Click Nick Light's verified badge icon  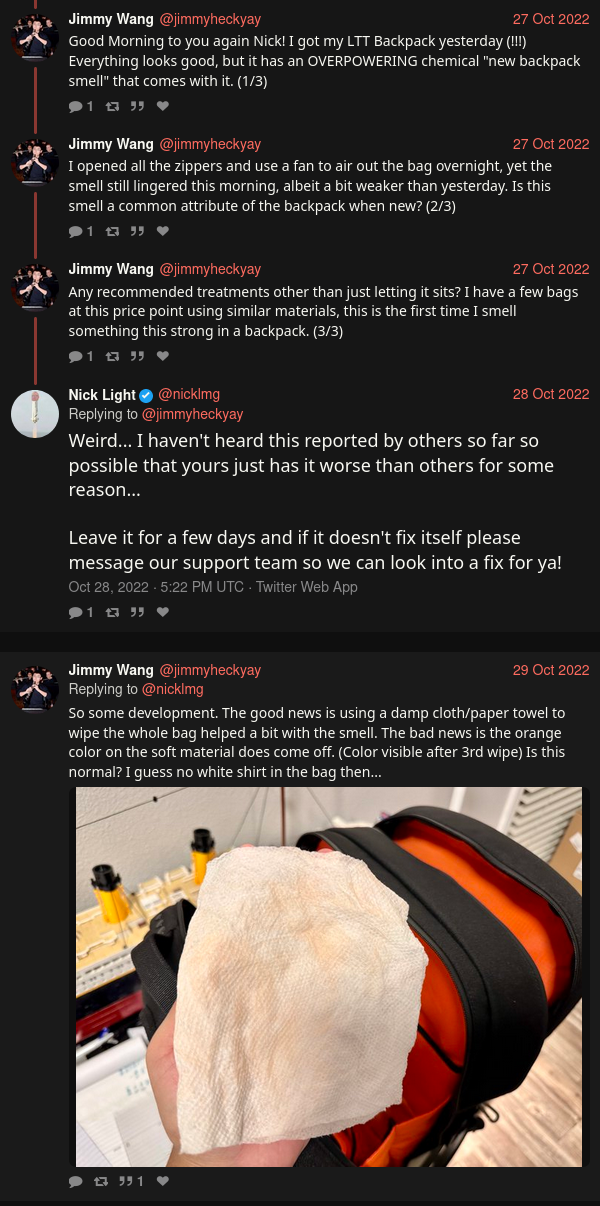146,395
